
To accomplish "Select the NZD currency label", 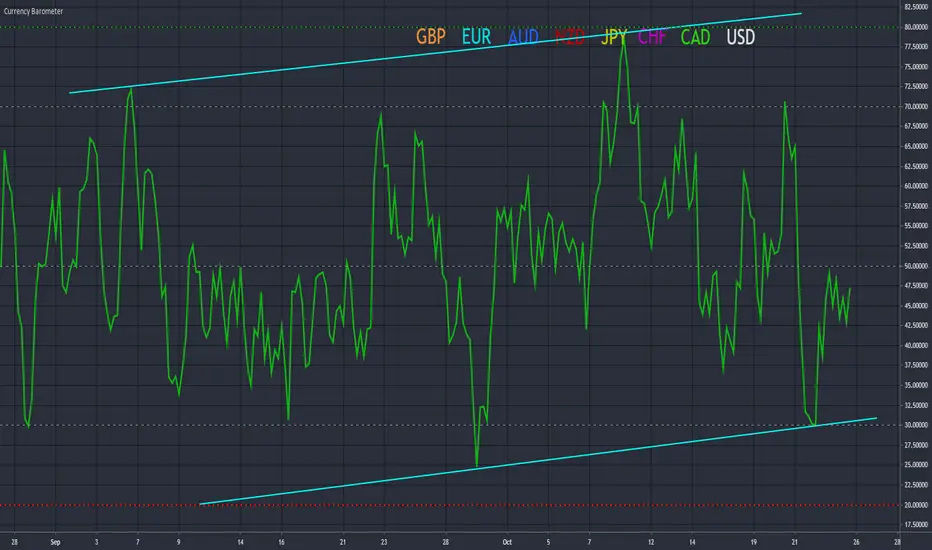I will coord(569,37).
